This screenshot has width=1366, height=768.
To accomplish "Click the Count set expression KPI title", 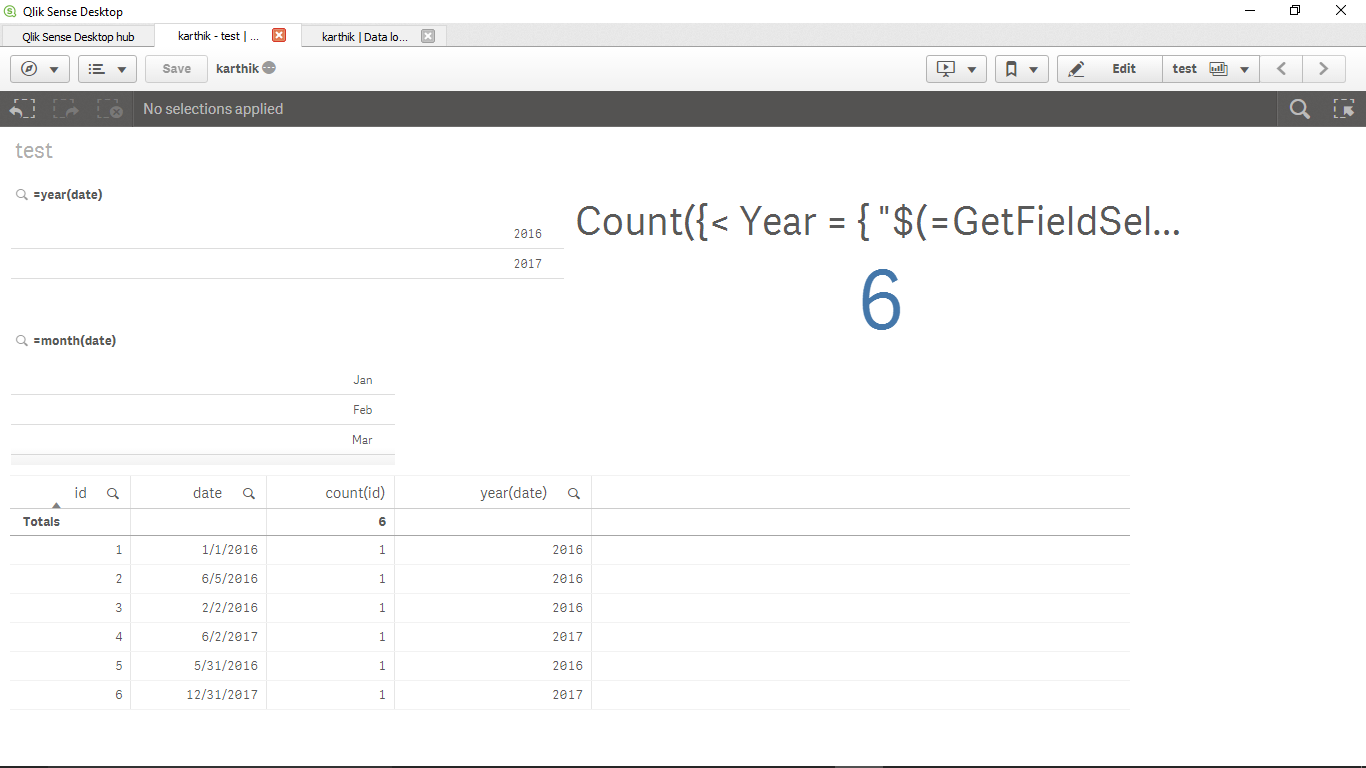I will [x=878, y=221].
